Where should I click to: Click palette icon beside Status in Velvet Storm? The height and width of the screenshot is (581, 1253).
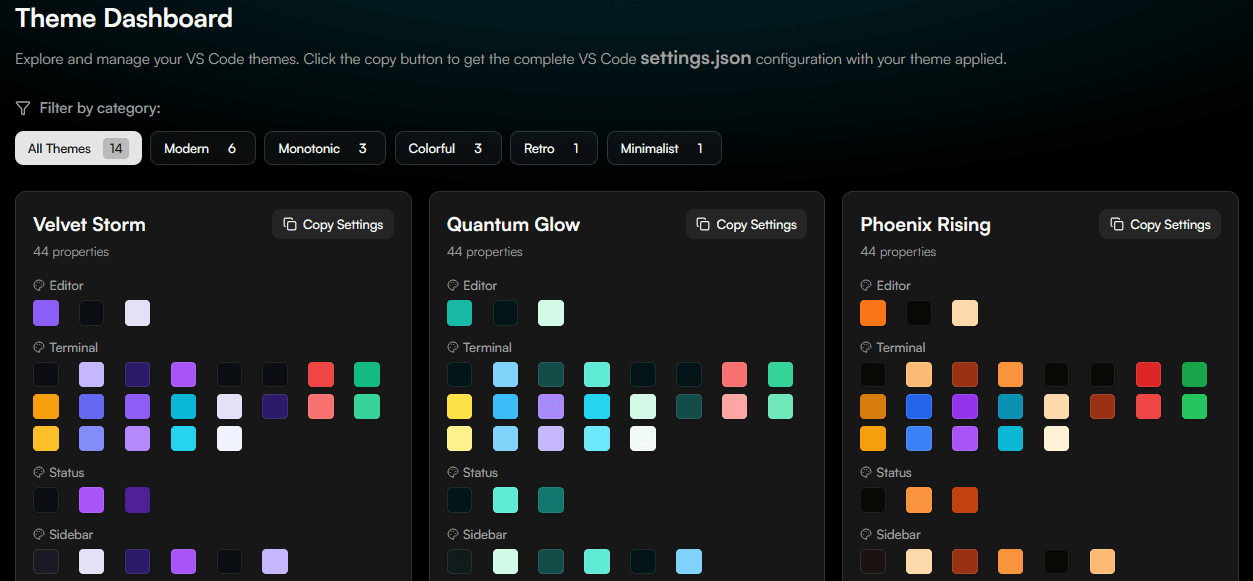pos(39,472)
